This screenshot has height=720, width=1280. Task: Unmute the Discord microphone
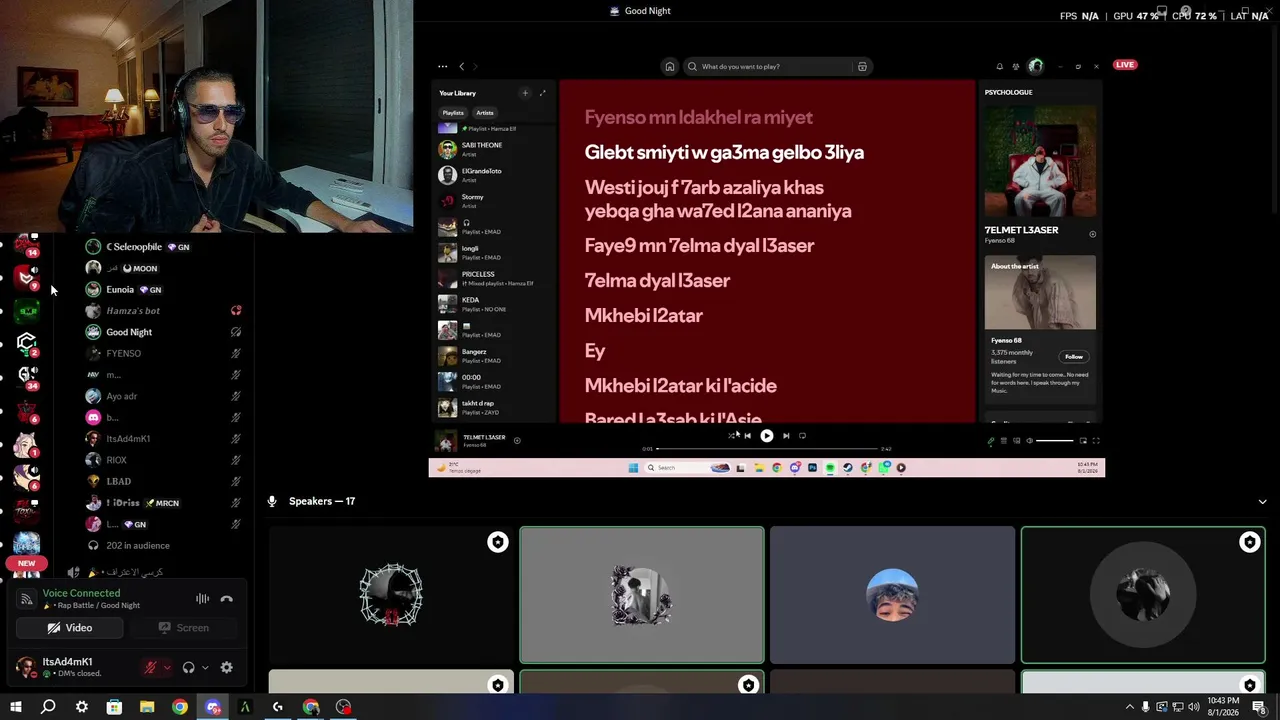[x=151, y=668]
